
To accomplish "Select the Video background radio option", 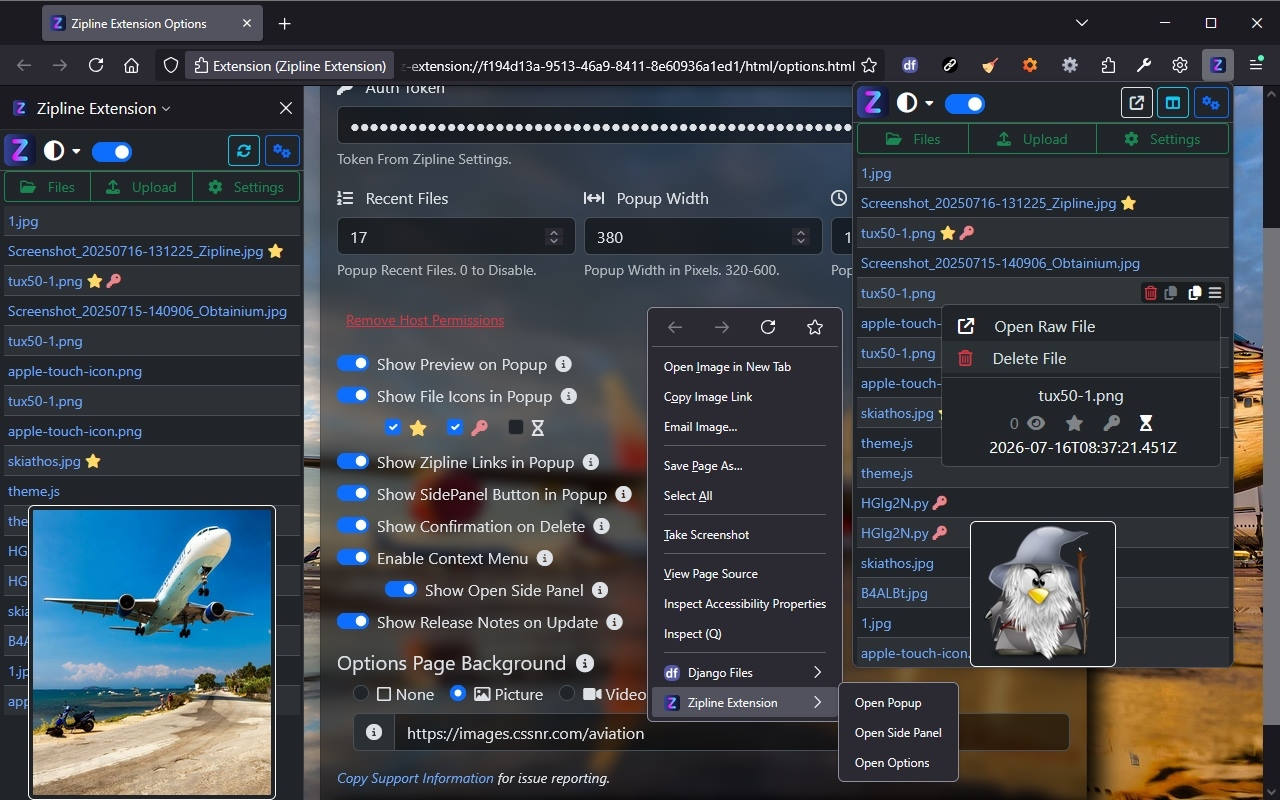I will tap(567, 693).
